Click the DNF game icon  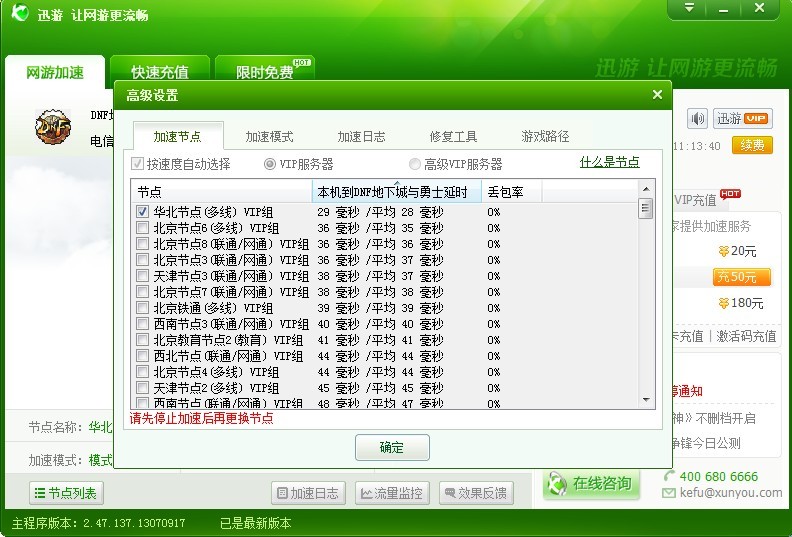tap(53, 127)
